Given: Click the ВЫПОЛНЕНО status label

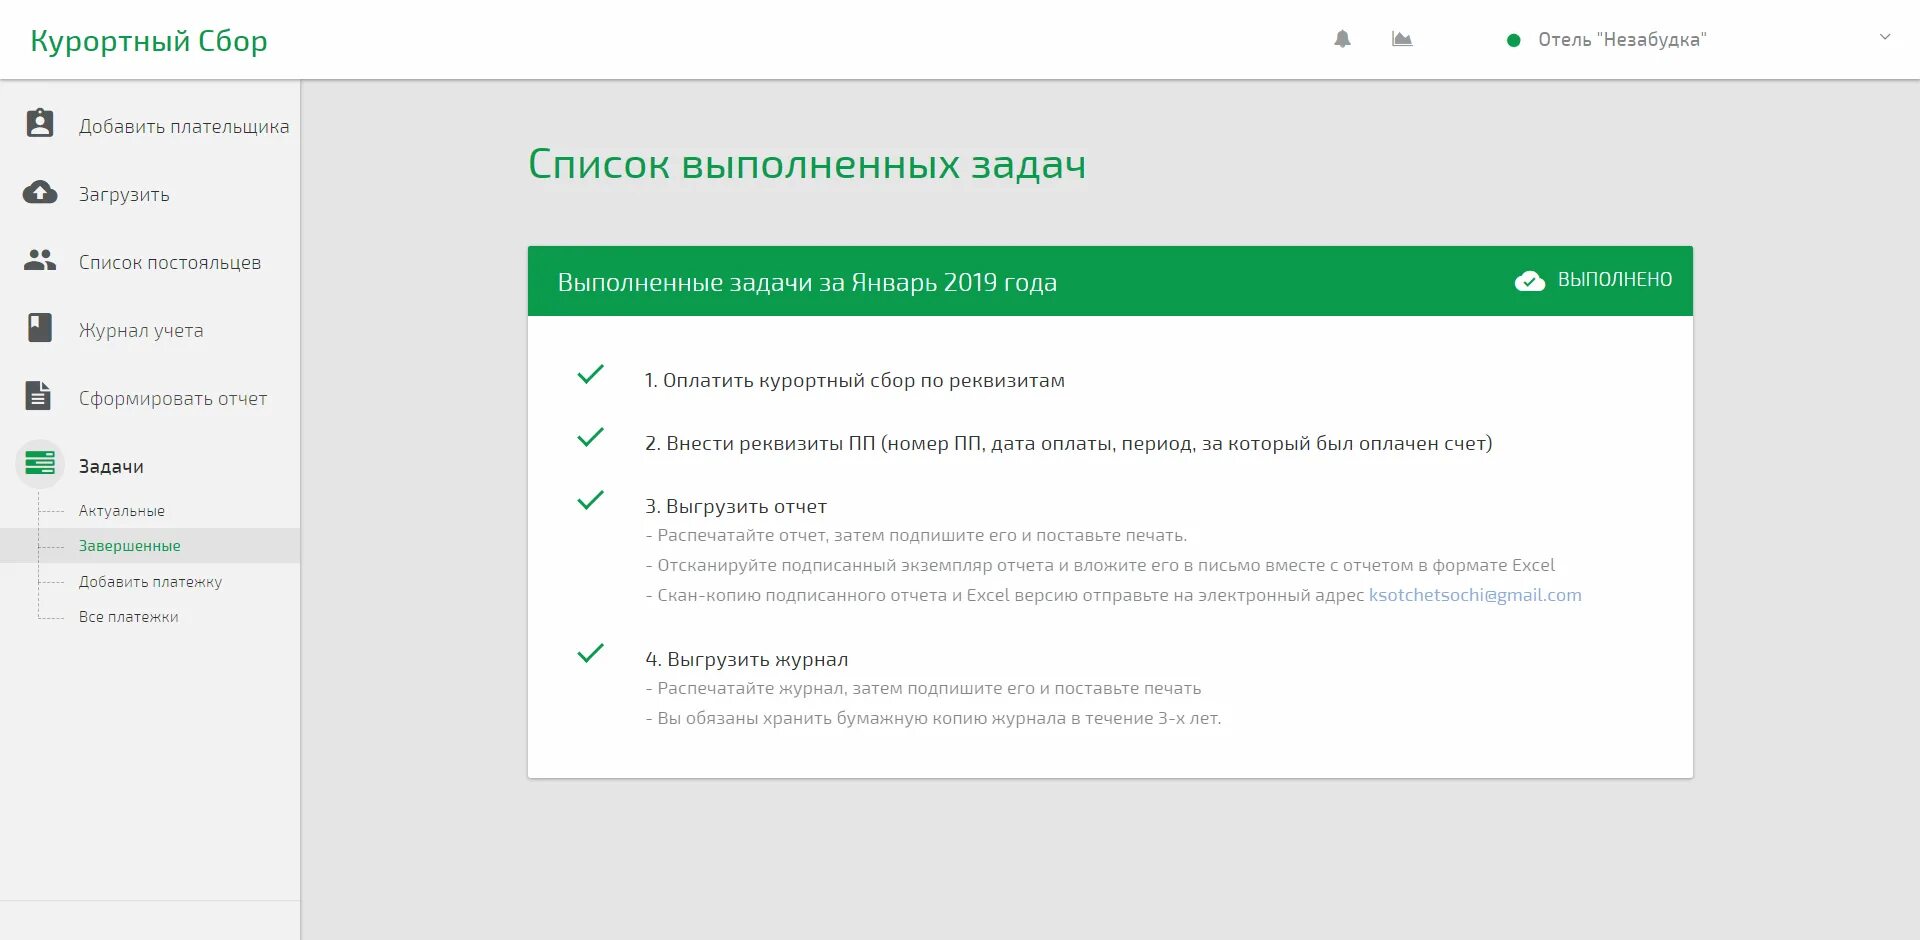Looking at the screenshot, I should 1615,280.
